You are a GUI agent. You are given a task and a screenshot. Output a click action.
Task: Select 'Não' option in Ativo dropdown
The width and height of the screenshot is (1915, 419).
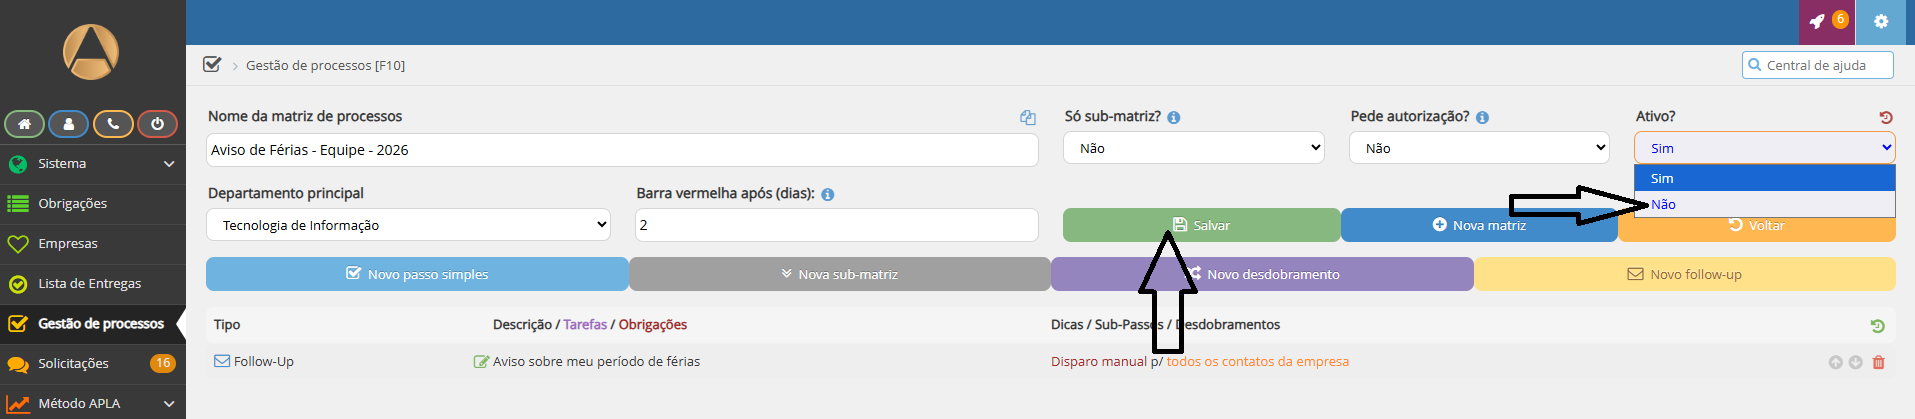point(1664,204)
